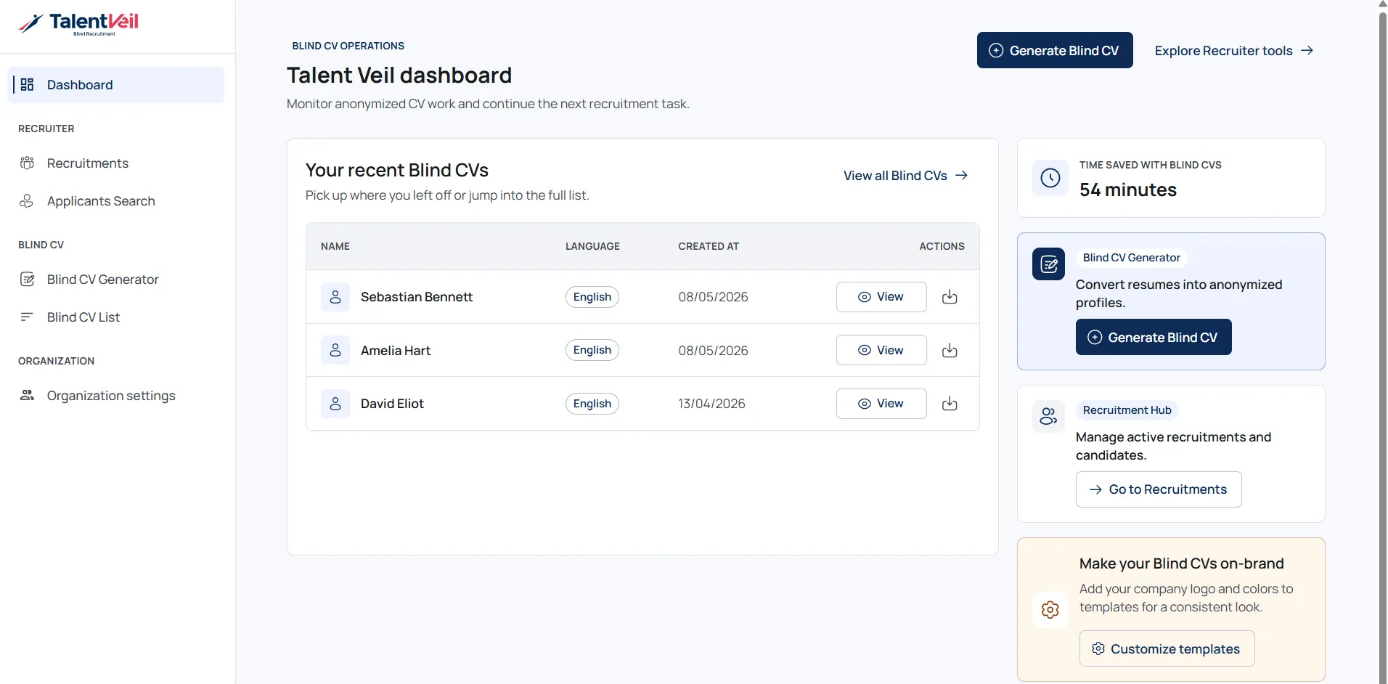Click arrow beside Explore Recruiter tools
This screenshot has height=684, width=1388.
point(1307,51)
